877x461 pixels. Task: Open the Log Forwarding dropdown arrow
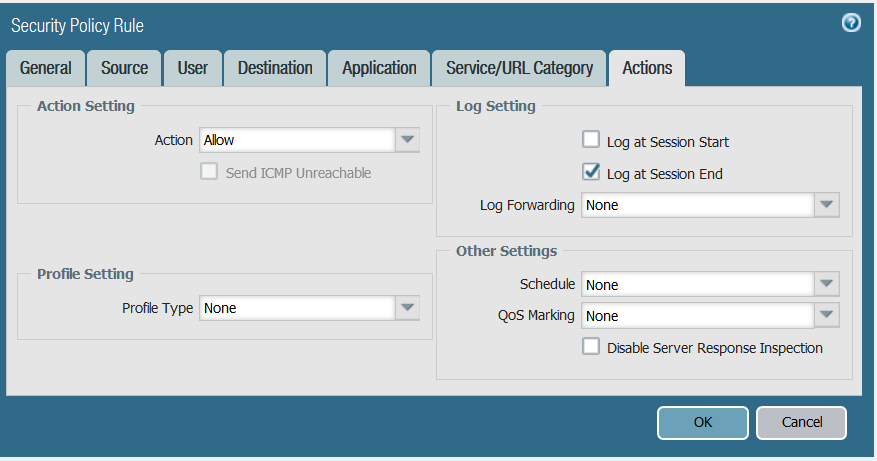(826, 205)
